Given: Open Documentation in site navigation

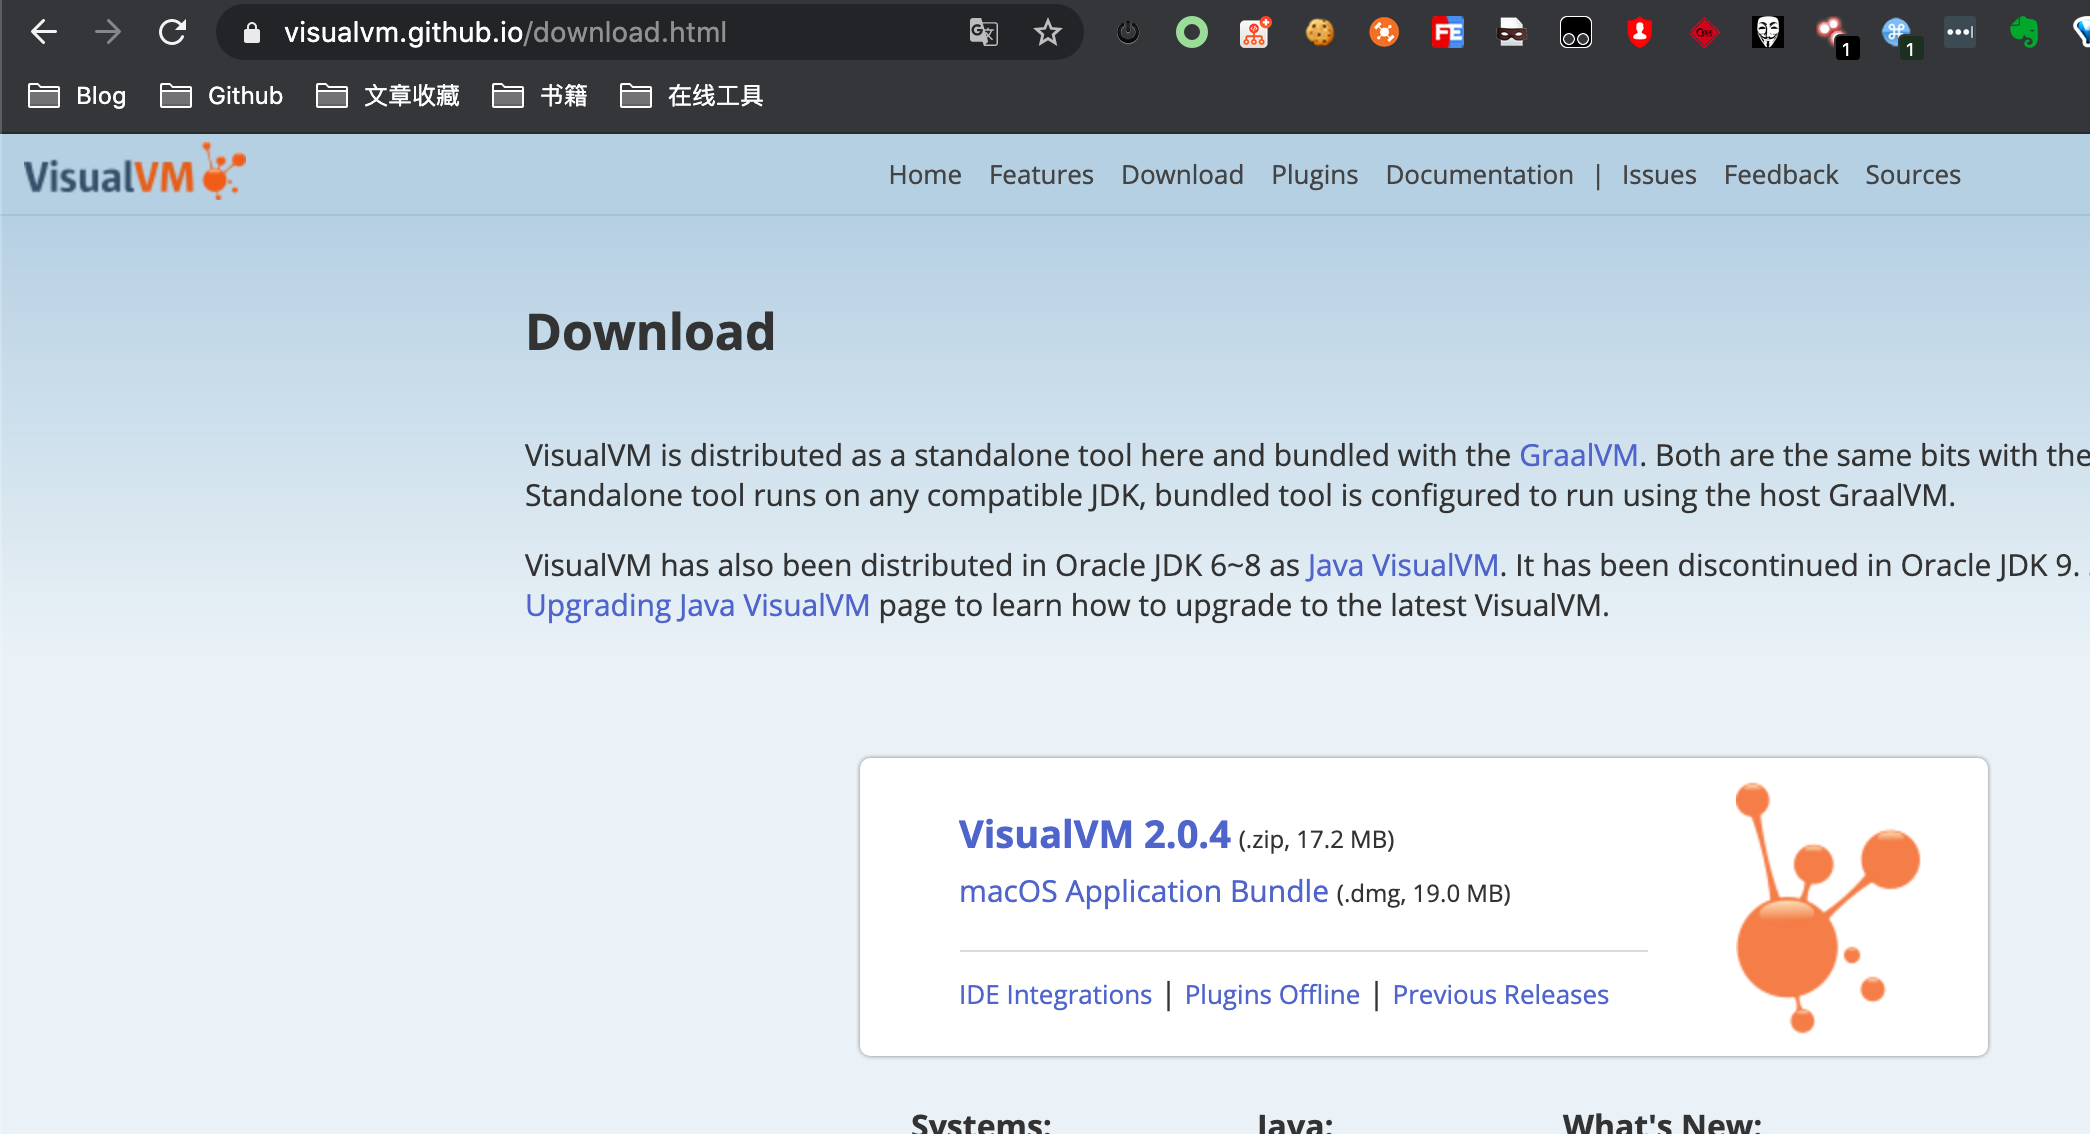Looking at the screenshot, I should click(x=1479, y=175).
